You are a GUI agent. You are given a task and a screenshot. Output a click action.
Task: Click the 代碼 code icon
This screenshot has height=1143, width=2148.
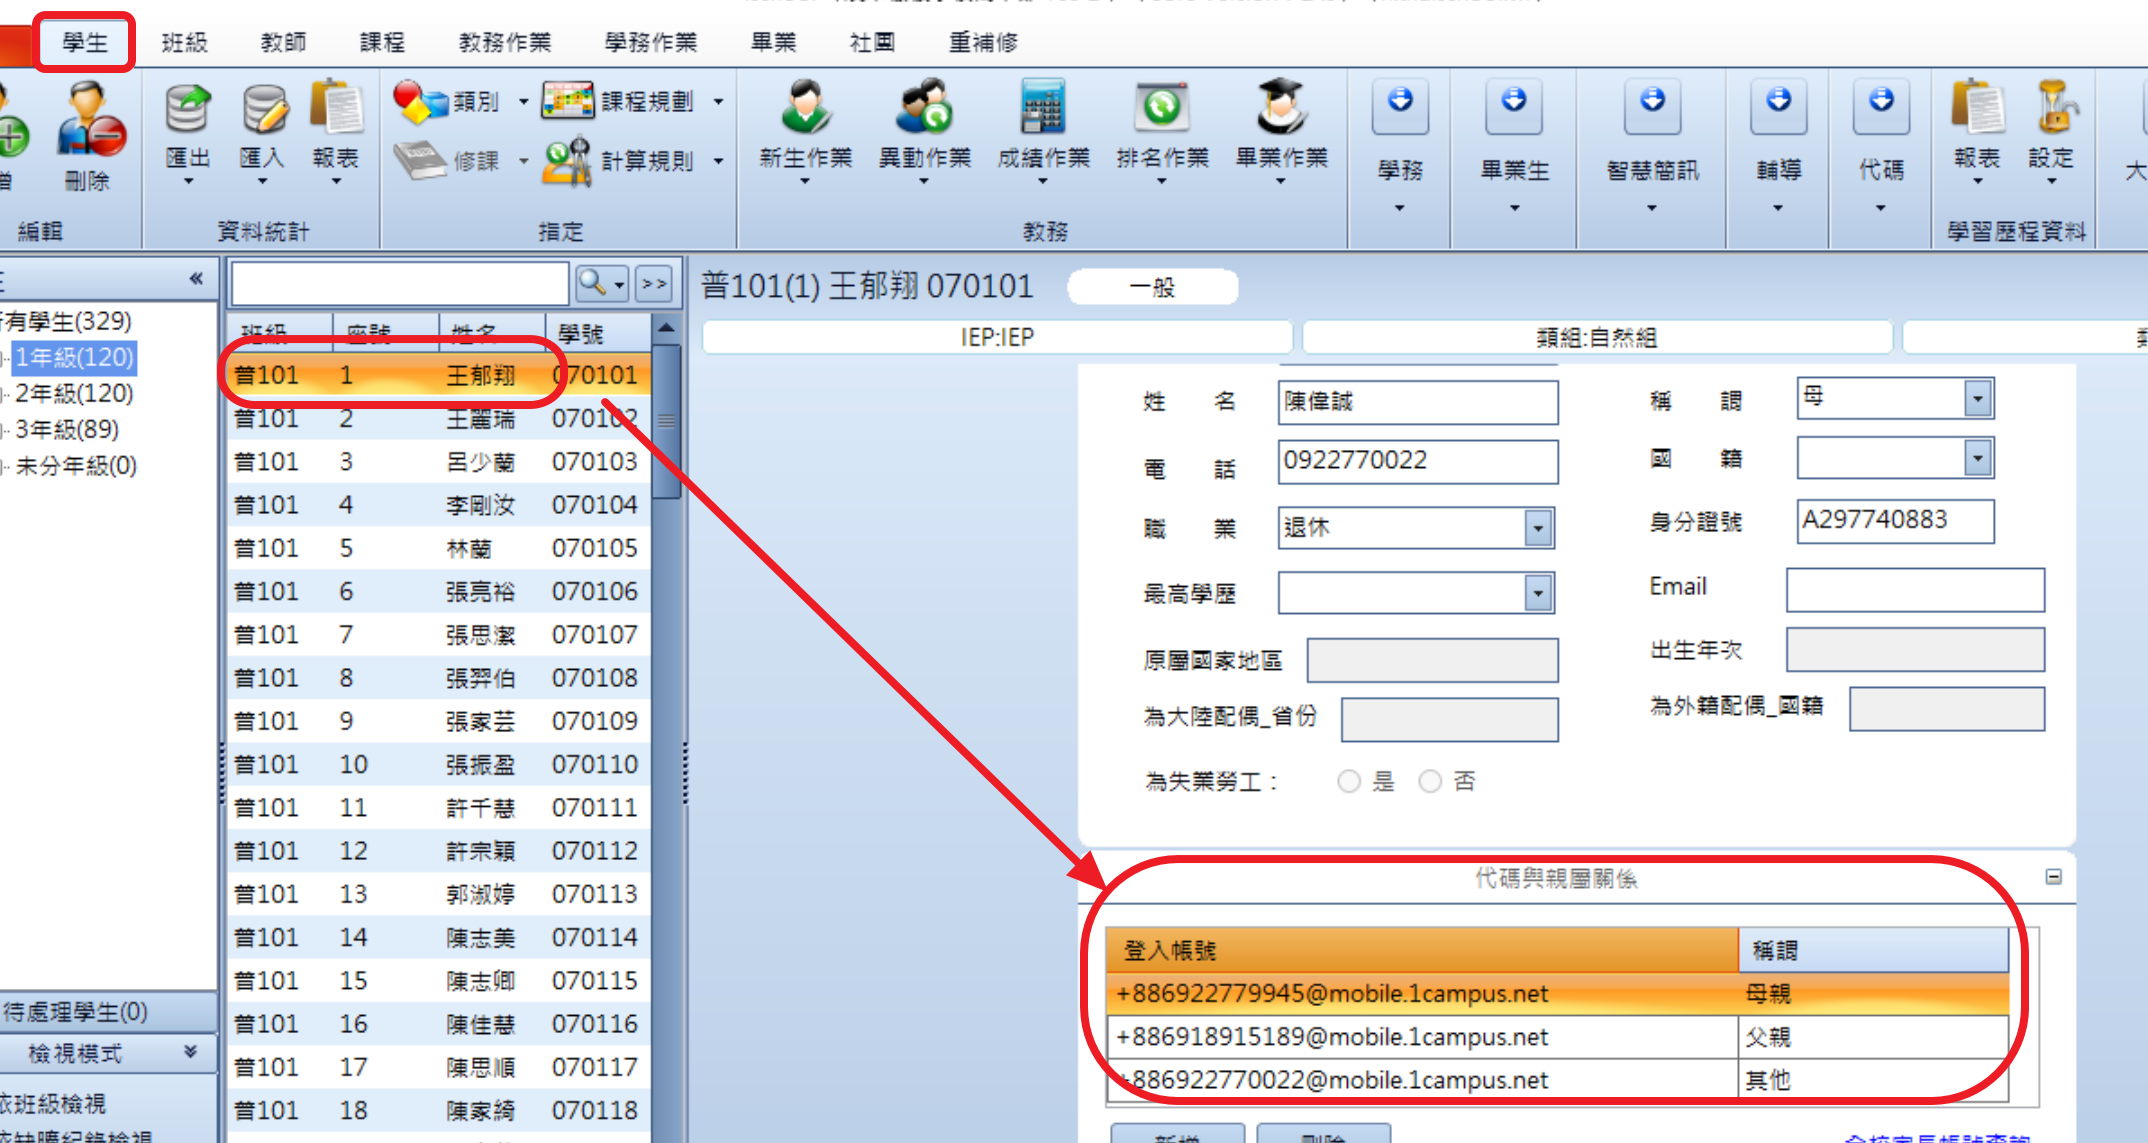(x=1881, y=106)
